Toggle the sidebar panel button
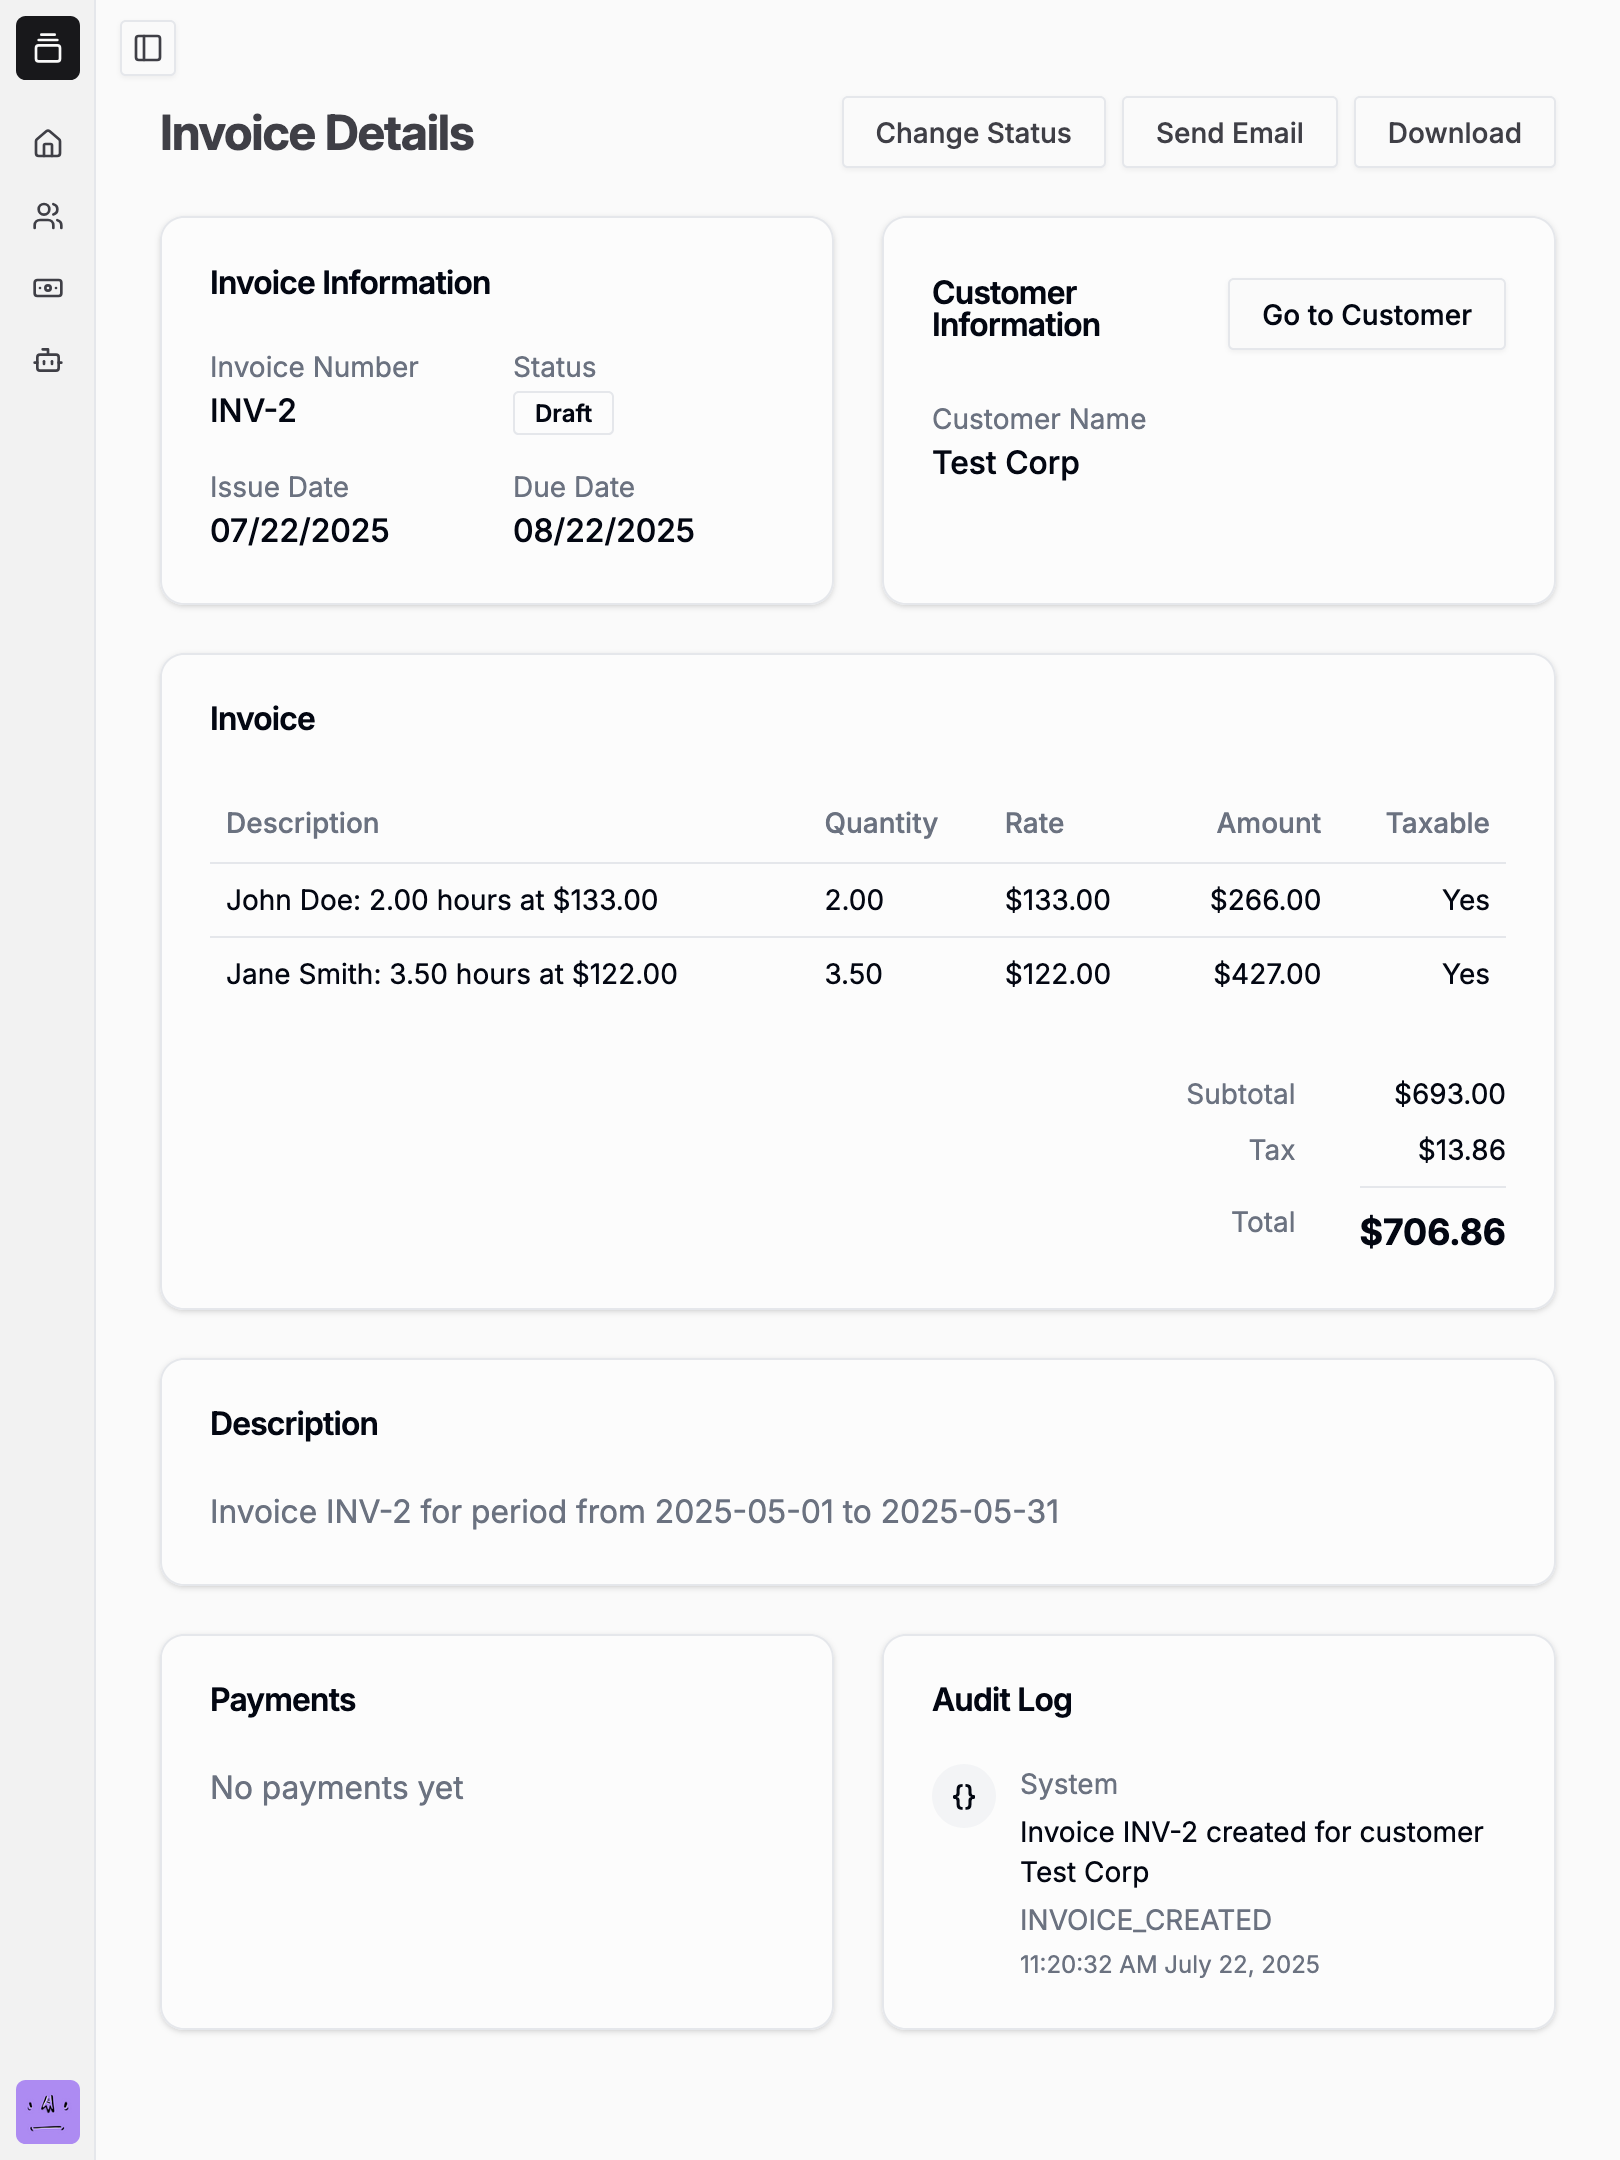The width and height of the screenshot is (1620, 2160). [x=148, y=48]
